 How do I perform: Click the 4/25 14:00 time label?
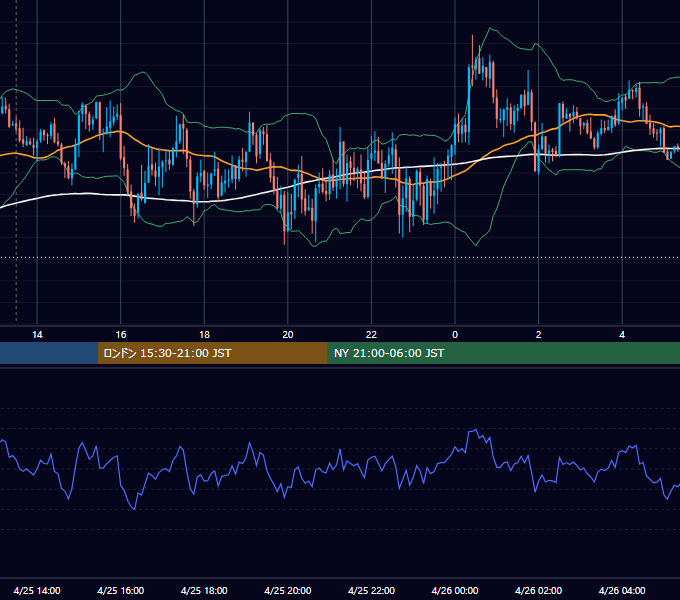(37, 590)
